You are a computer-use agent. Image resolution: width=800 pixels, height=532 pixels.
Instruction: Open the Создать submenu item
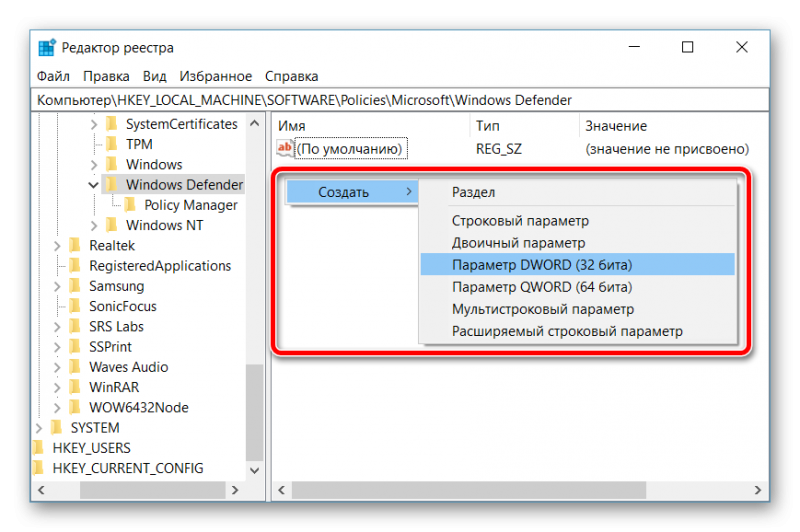pyautogui.click(x=352, y=192)
